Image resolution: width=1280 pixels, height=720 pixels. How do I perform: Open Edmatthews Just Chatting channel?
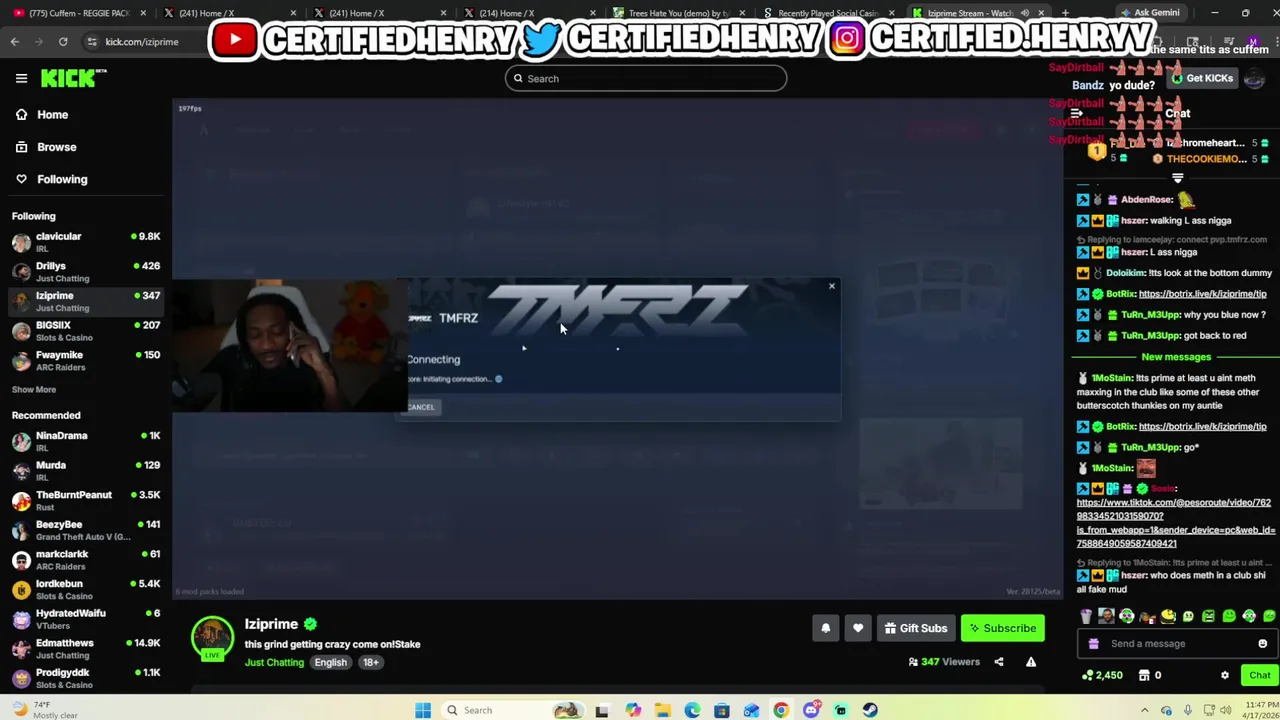86,649
